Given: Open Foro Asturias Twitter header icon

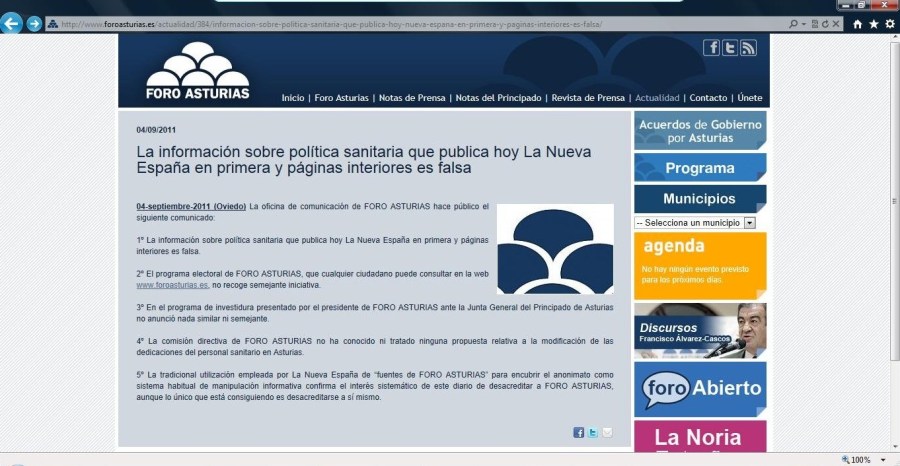Looking at the screenshot, I should point(730,48).
